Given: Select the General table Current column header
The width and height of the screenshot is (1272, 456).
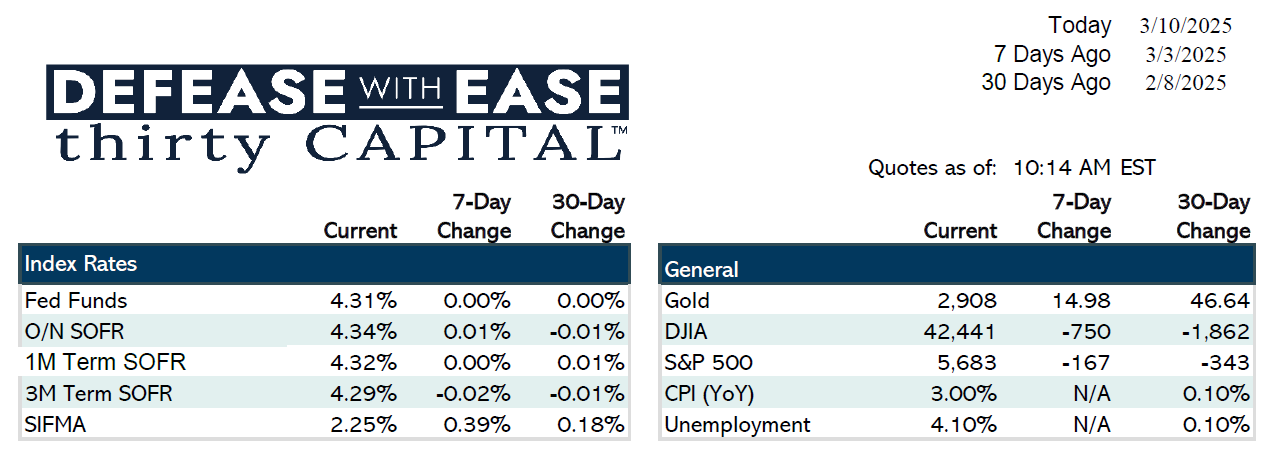Looking at the screenshot, I should tap(961, 231).
